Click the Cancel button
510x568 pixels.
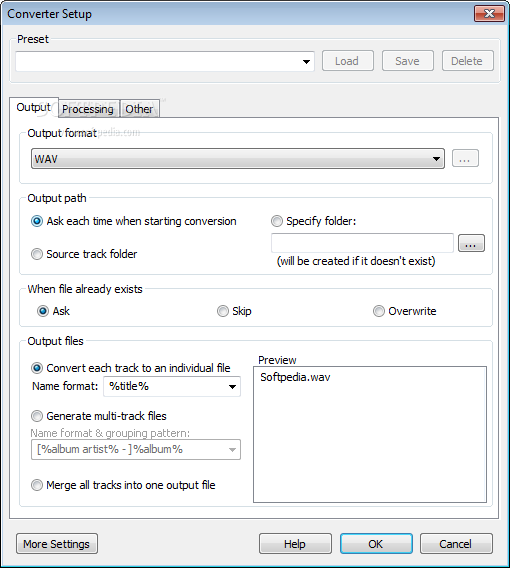point(456,544)
